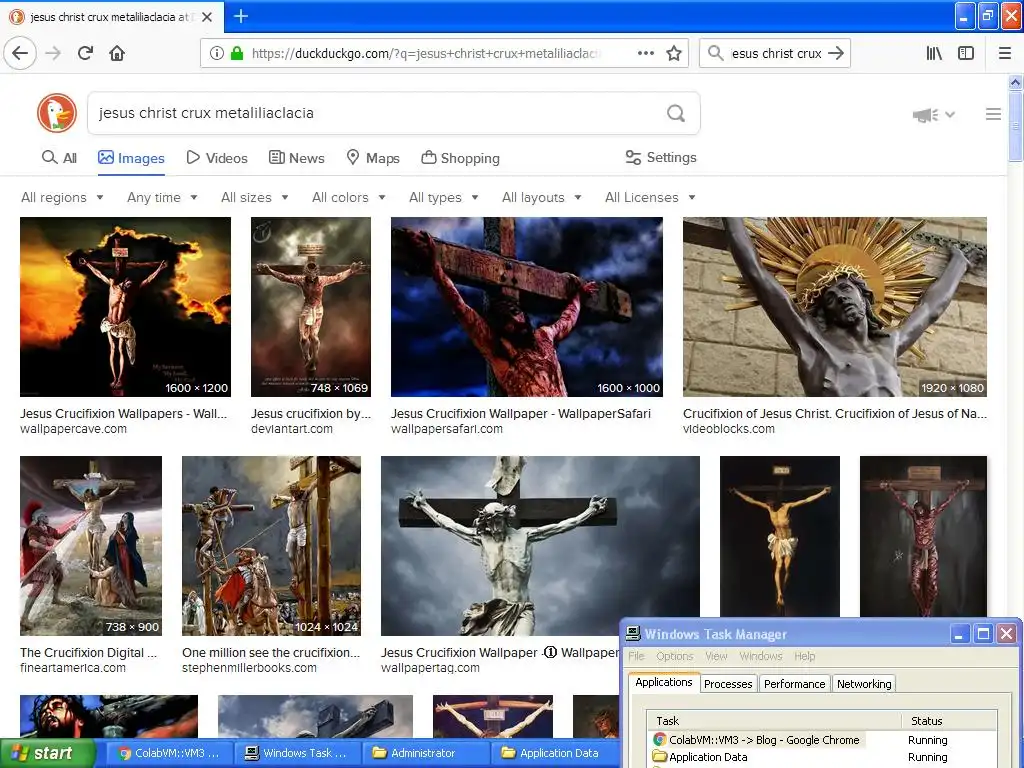Expand the All Licenses filter

[x=650, y=197]
